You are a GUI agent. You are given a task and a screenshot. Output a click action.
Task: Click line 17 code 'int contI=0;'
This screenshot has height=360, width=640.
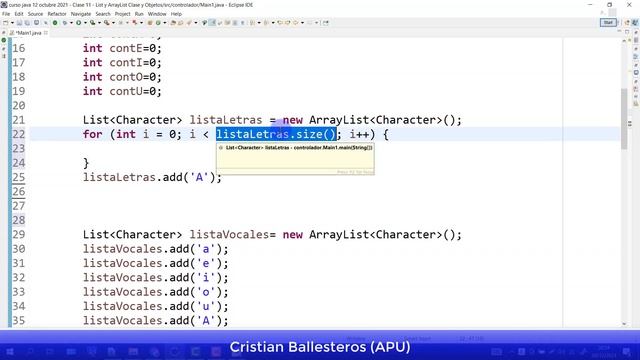[122, 62]
